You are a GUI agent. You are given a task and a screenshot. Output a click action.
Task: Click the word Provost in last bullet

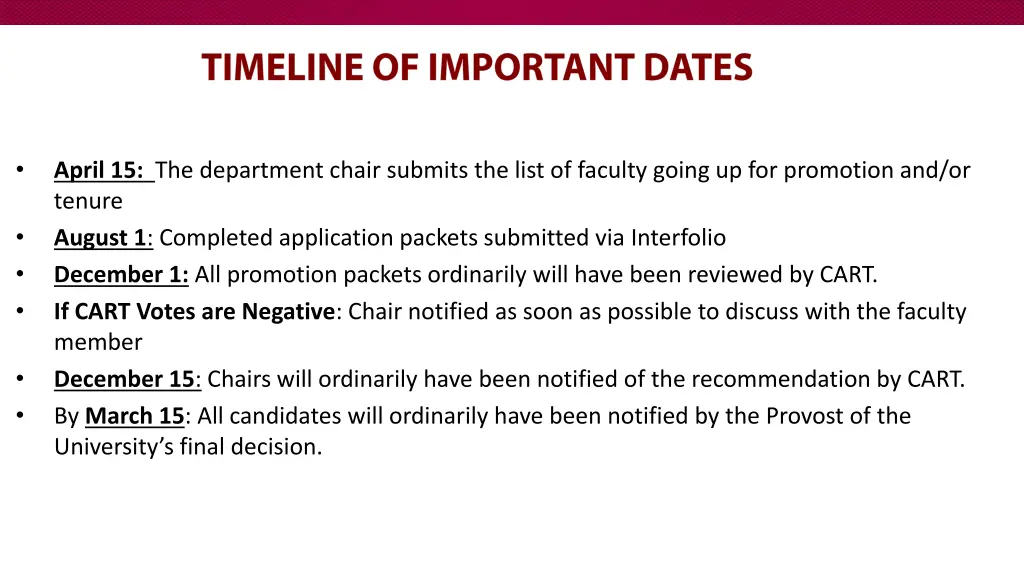805,416
